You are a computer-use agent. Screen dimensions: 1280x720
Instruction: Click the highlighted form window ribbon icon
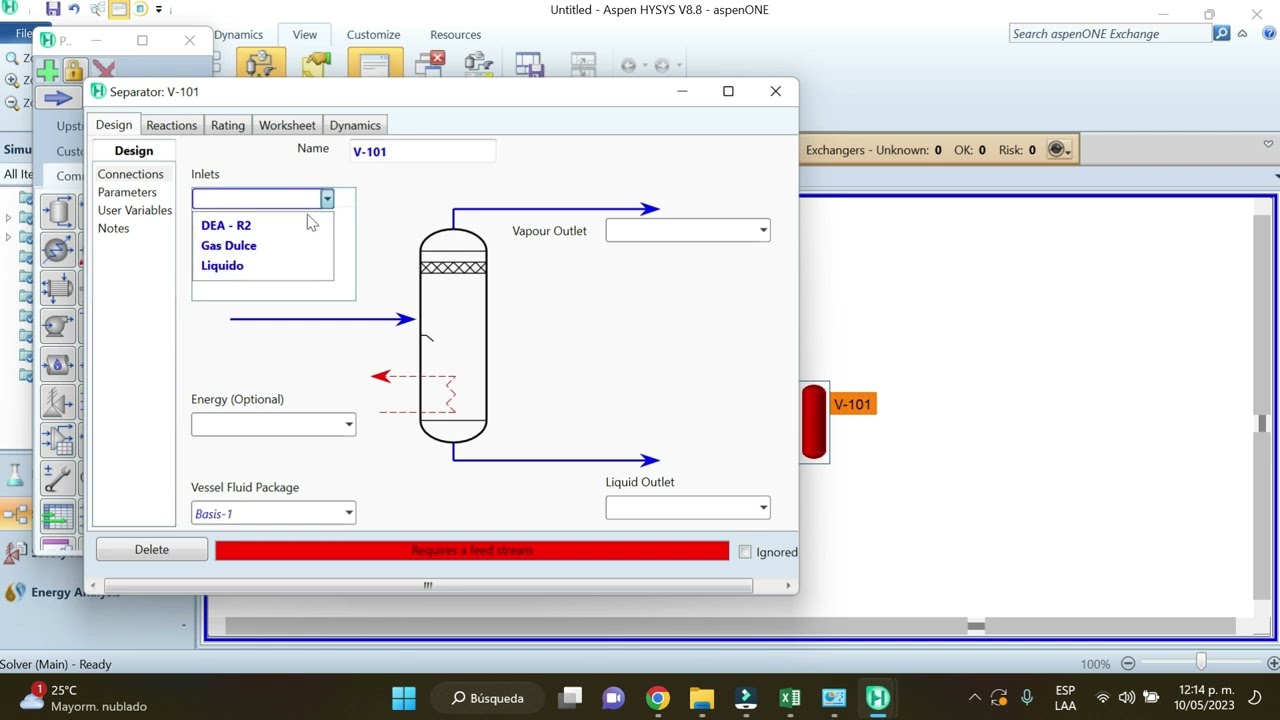click(374, 64)
